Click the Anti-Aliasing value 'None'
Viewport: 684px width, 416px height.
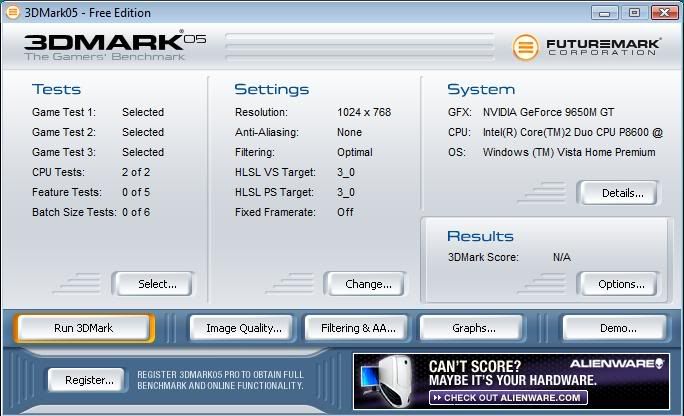click(x=349, y=132)
